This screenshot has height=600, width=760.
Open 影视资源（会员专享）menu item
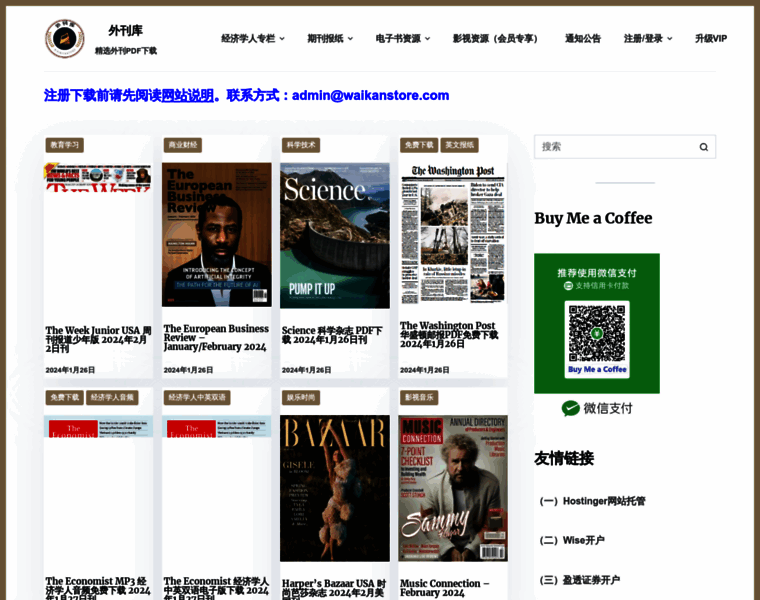495,38
